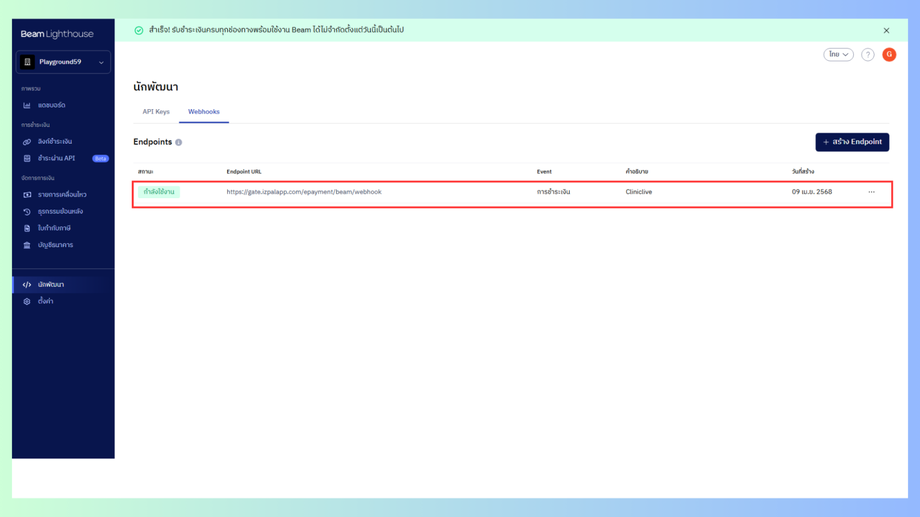Open แดชบอร์ด in the sidebar

(52, 106)
